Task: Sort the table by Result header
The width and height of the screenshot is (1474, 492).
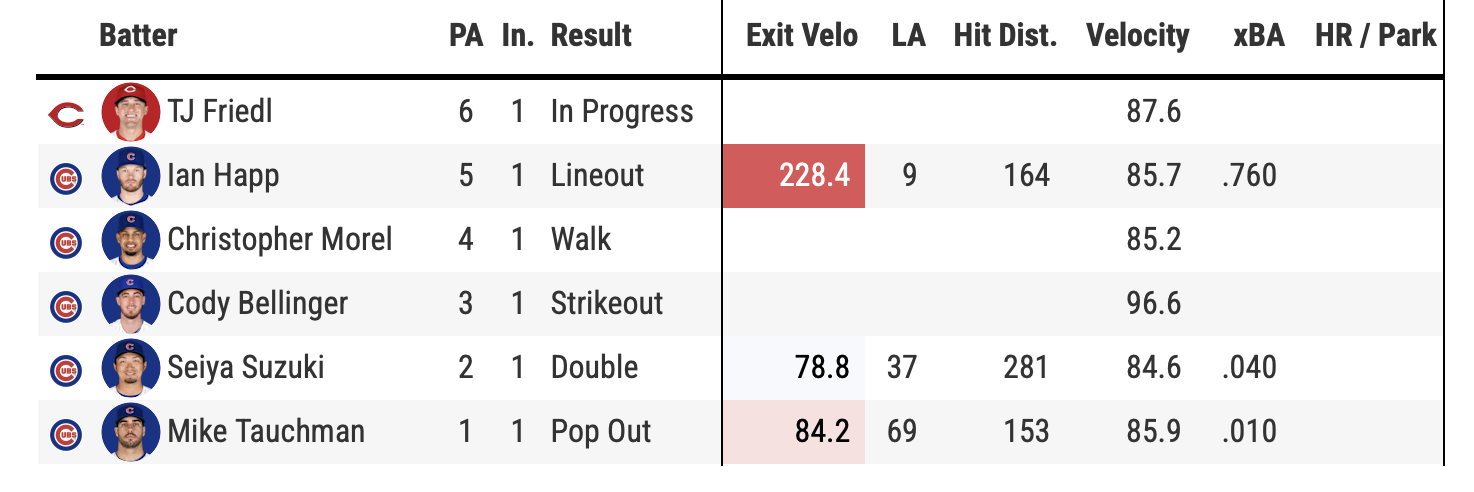Action: (591, 36)
